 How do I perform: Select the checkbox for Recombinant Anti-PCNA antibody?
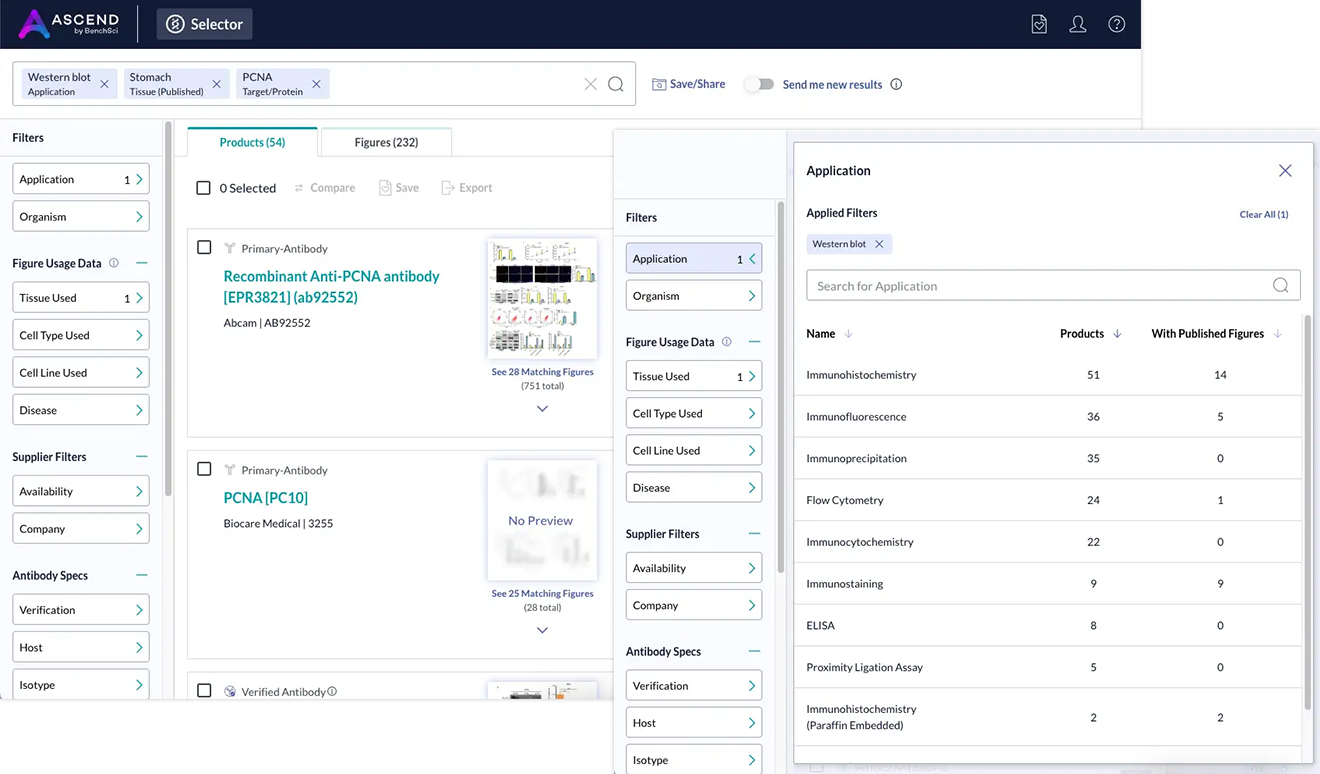(204, 247)
